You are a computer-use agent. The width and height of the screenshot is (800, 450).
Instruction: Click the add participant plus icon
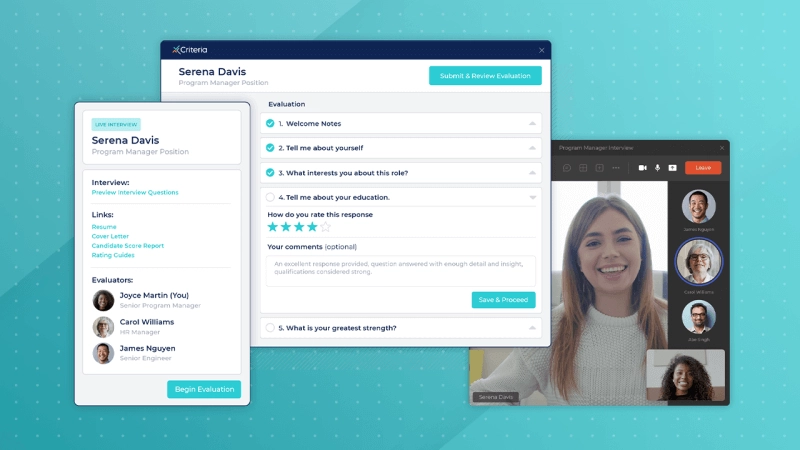click(599, 168)
